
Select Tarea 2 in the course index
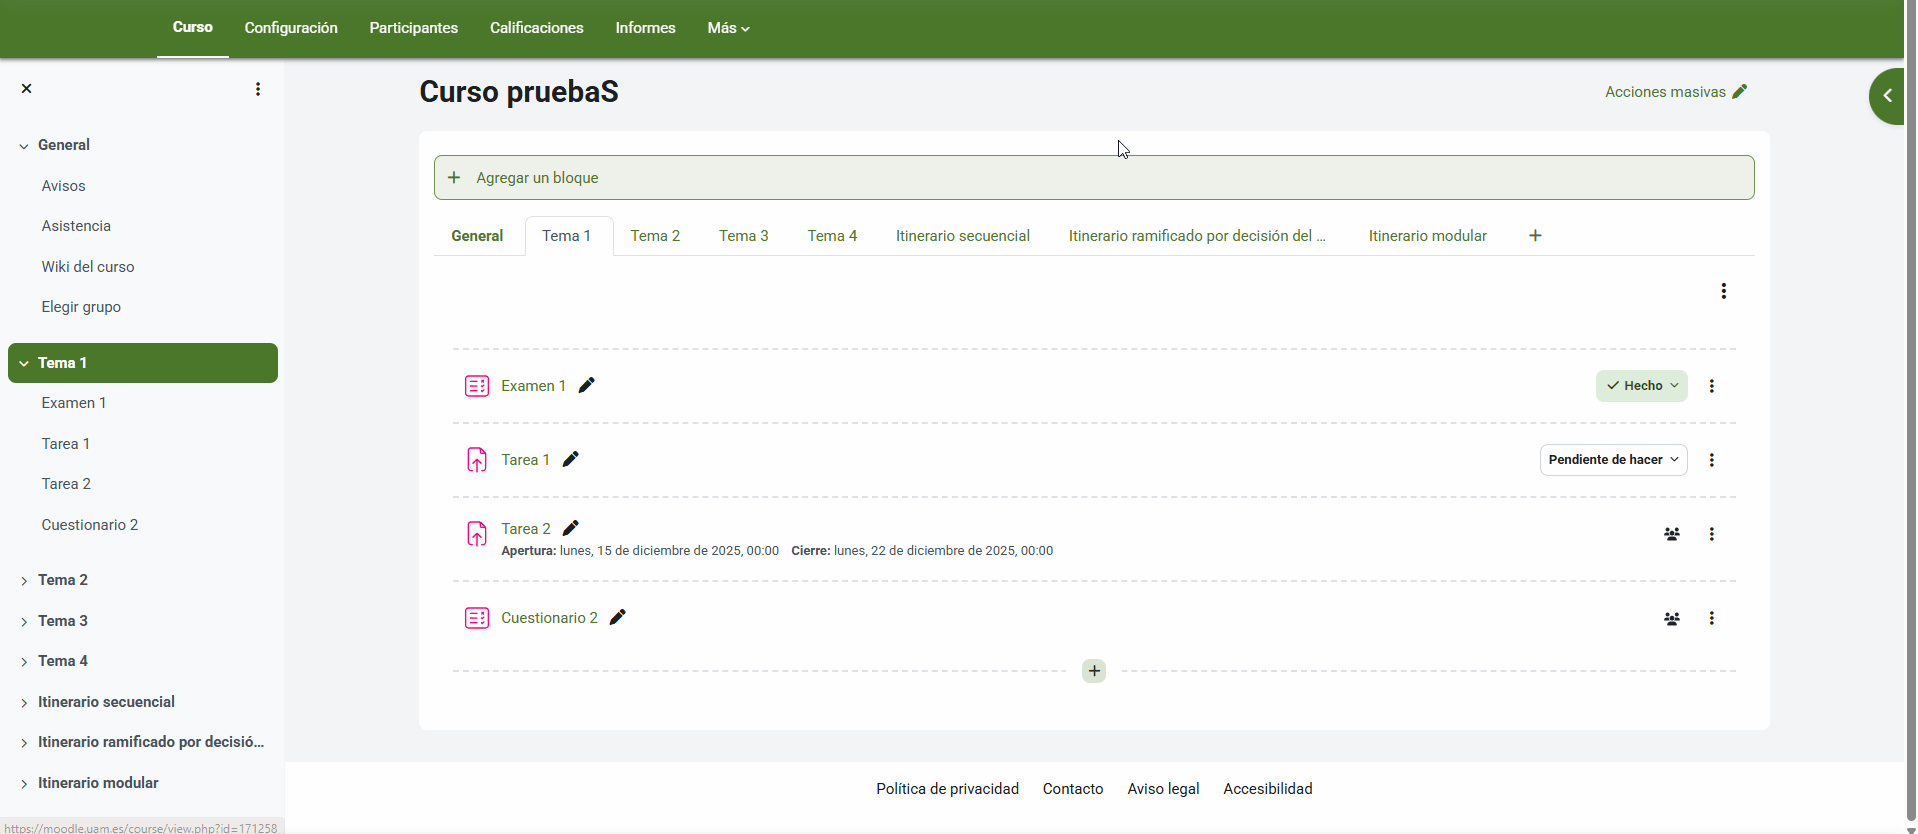coord(66,484)
